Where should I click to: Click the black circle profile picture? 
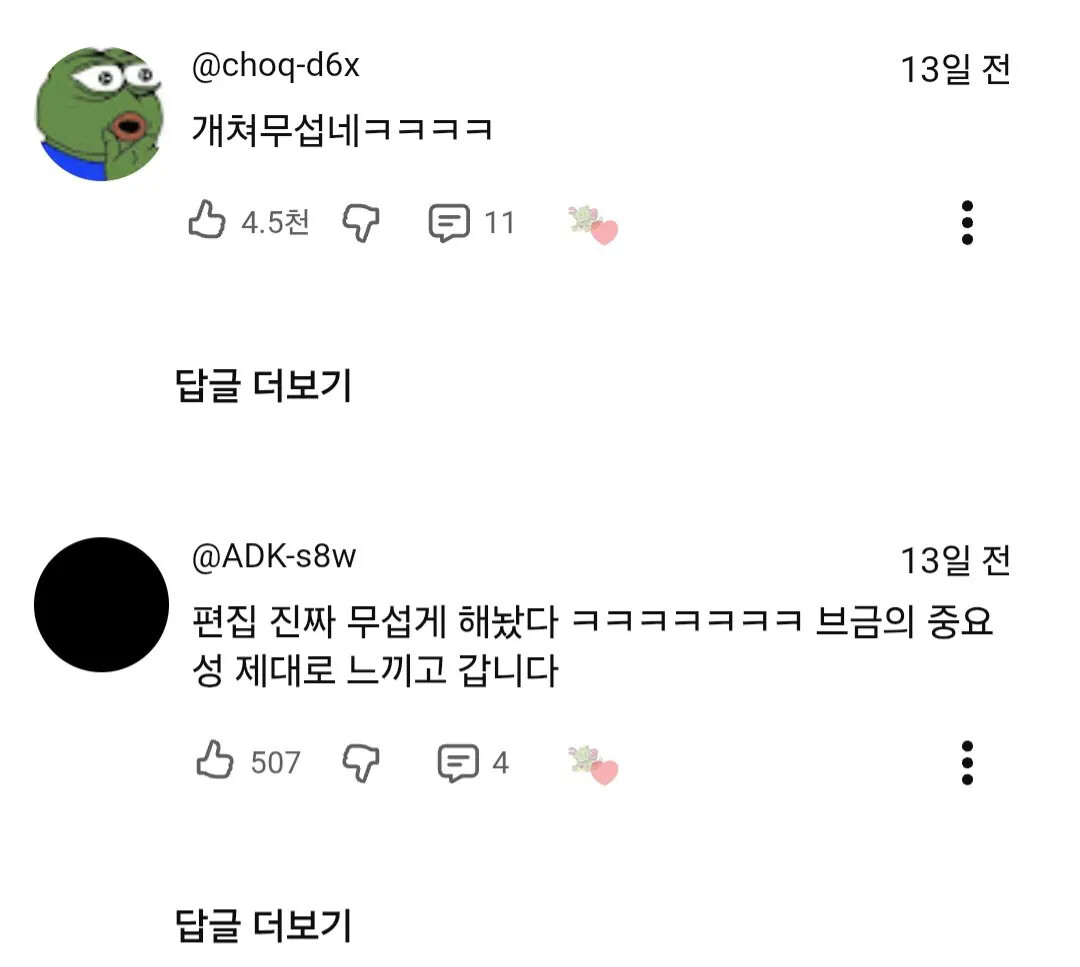[101, 605]
